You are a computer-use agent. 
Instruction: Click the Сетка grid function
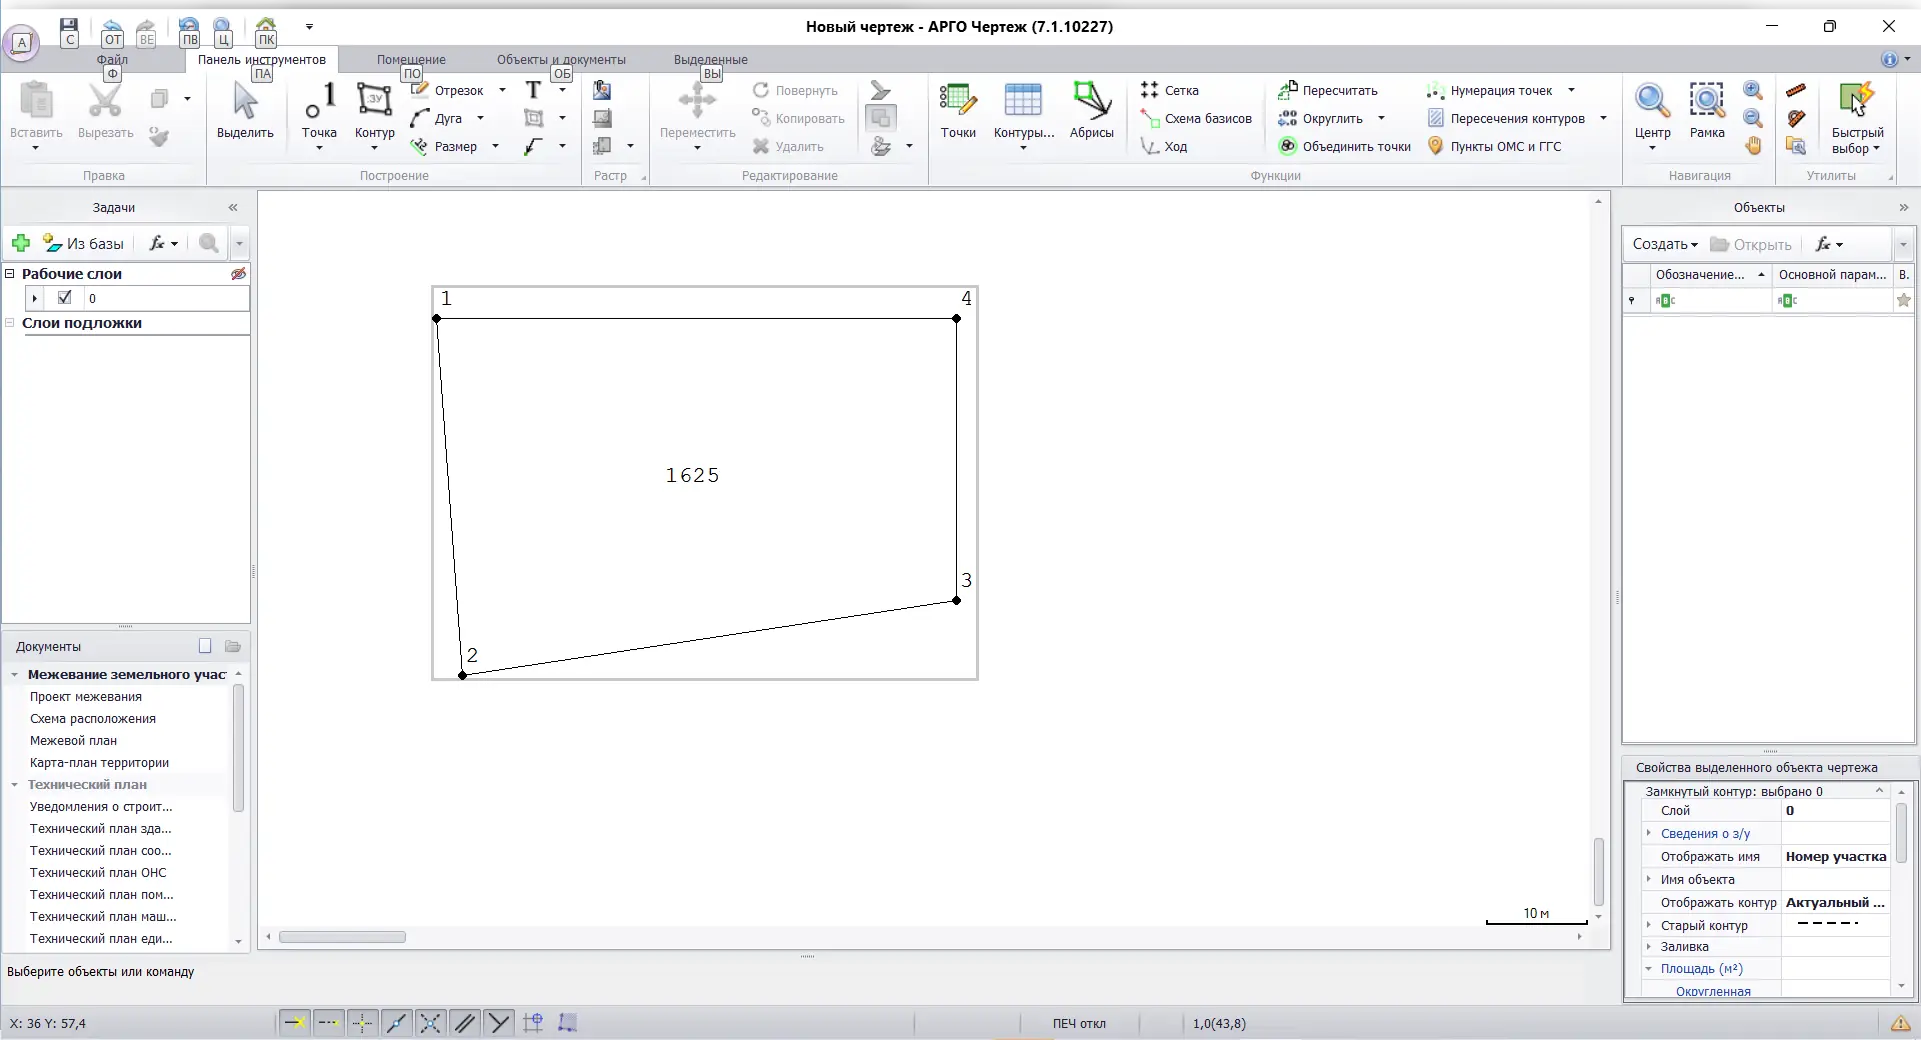[x=1170, y=90]
